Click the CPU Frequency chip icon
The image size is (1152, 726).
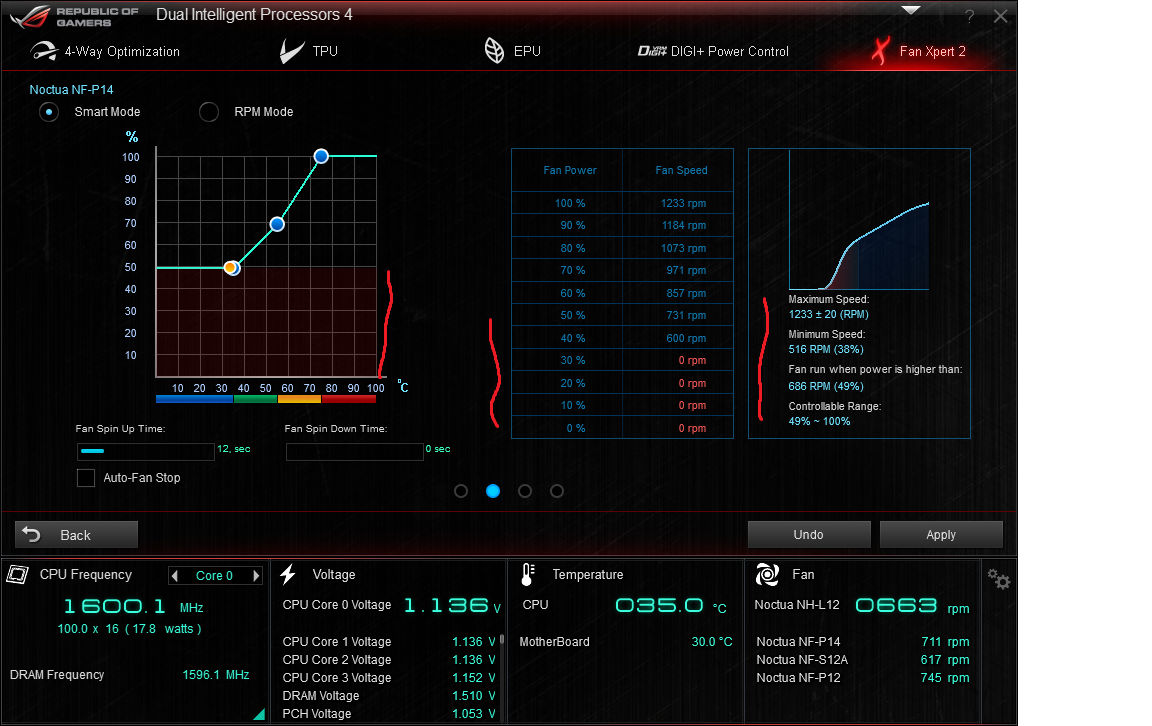(x=18, y=574)
